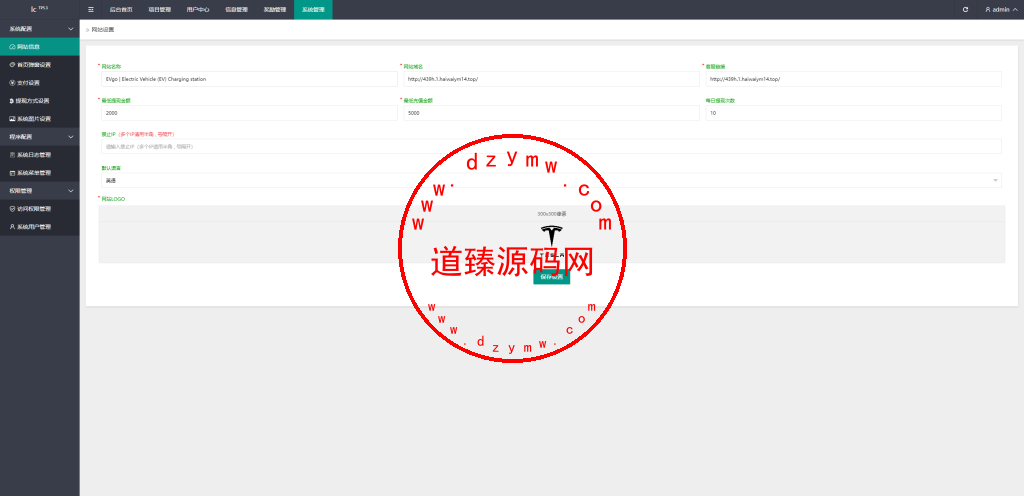The width and height of the screenshot is (1024, 496).
Task: Click the 禁止IP input field
Action: coord(551,146)
